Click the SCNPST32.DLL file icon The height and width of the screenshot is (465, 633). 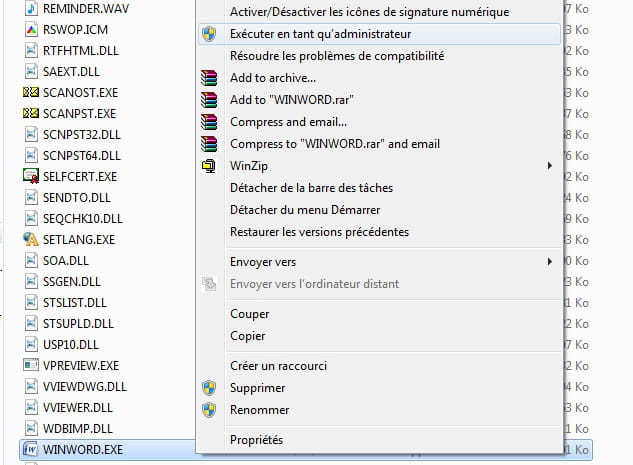31,134
